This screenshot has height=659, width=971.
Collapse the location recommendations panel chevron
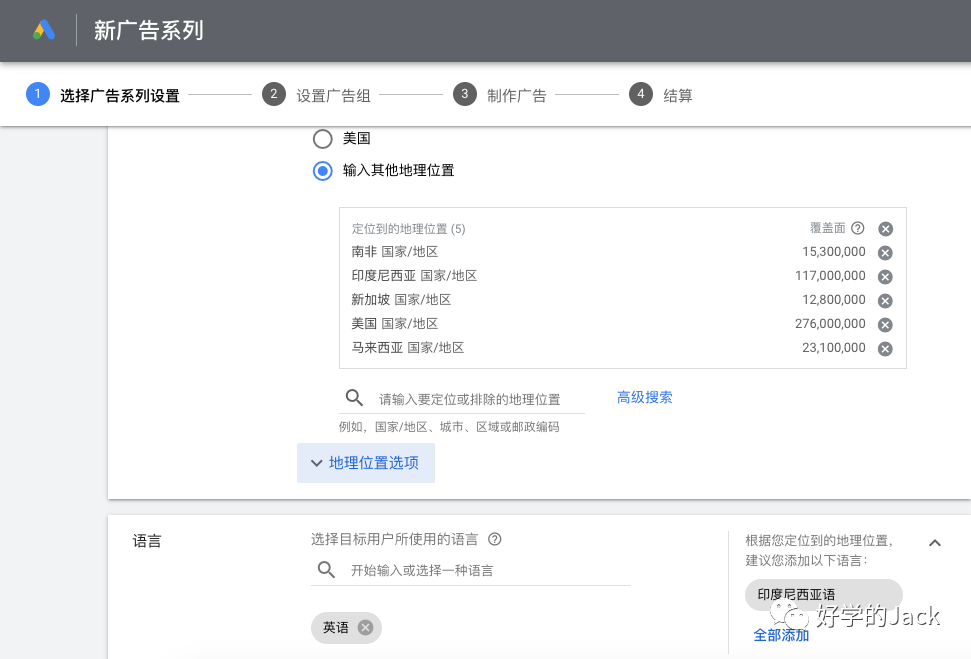pyautogui.click(x=934, y=543)
